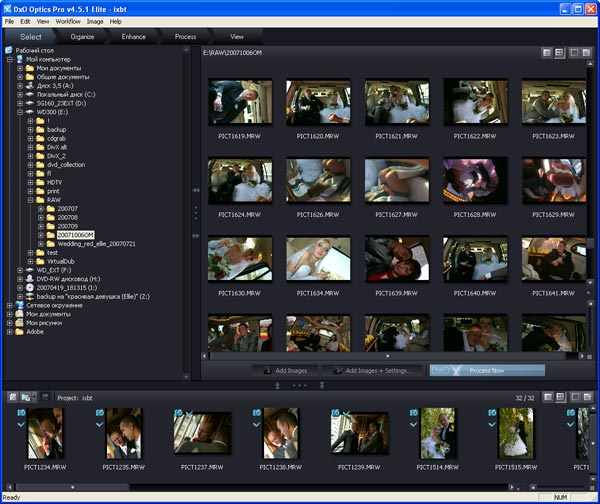The image size is (600, 504).
Task: Click the open project folder icon
Action: 25,397
